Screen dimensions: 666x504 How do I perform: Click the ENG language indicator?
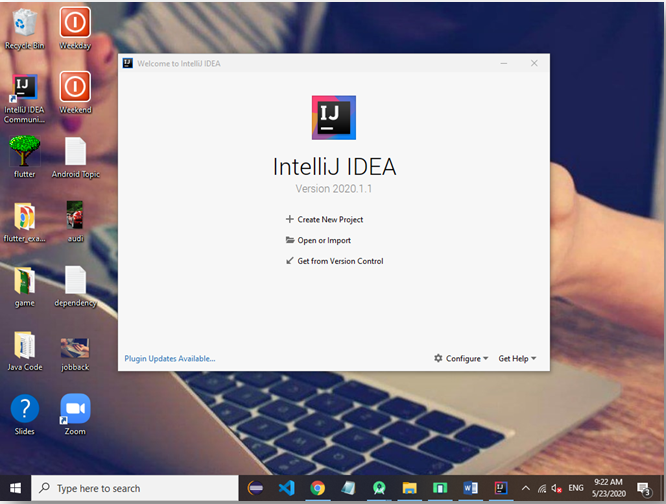coord(576,488)
